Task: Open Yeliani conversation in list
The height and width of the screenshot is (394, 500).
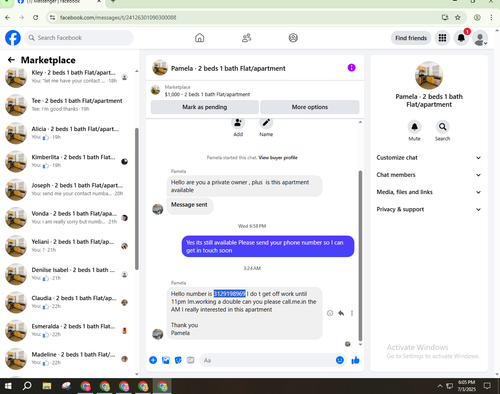Action: [67, 246]
